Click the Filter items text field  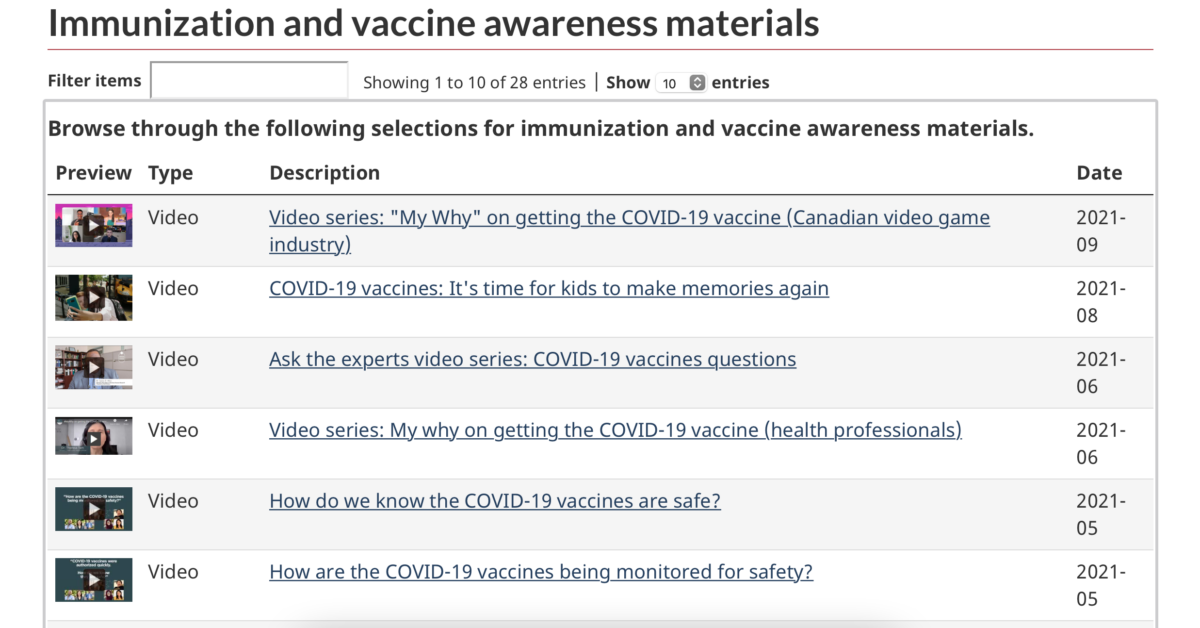(249, 81)
